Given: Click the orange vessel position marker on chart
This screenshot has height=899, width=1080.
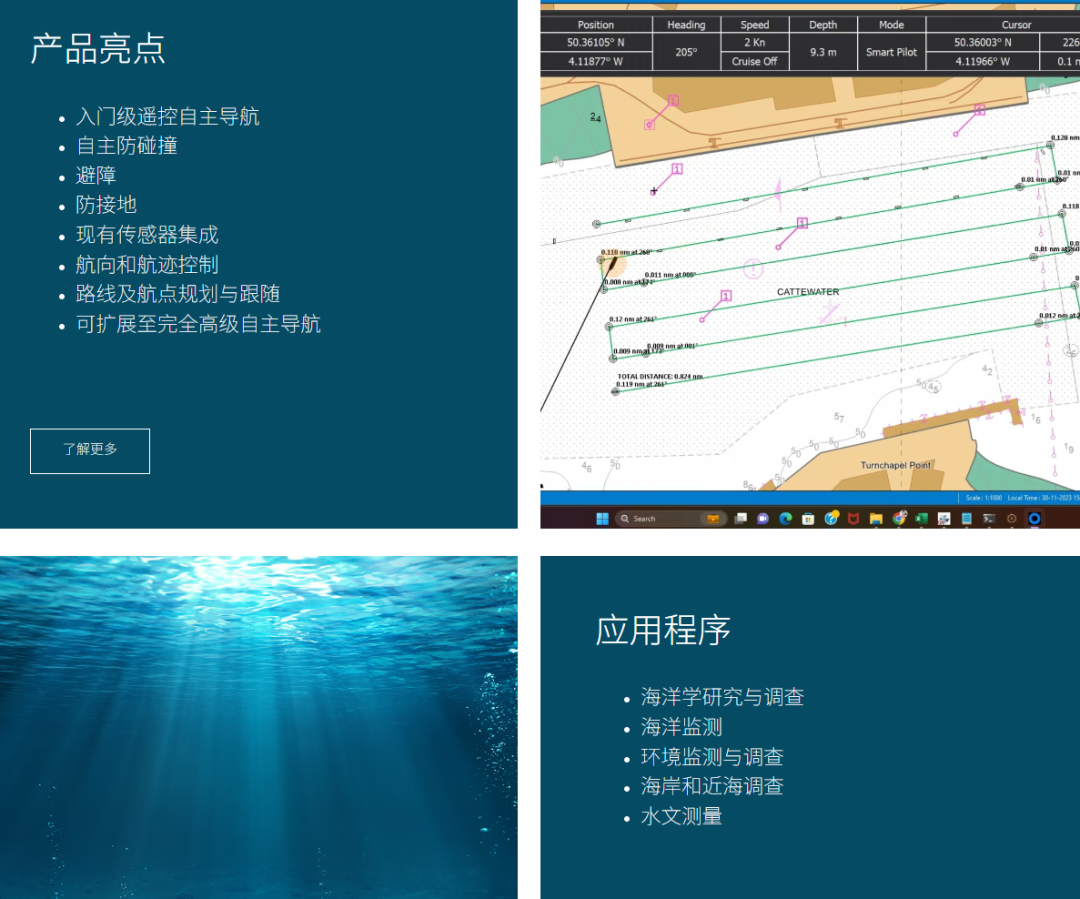Looking at the screenshot, I should pyautogui.click(x=613, y=264).
